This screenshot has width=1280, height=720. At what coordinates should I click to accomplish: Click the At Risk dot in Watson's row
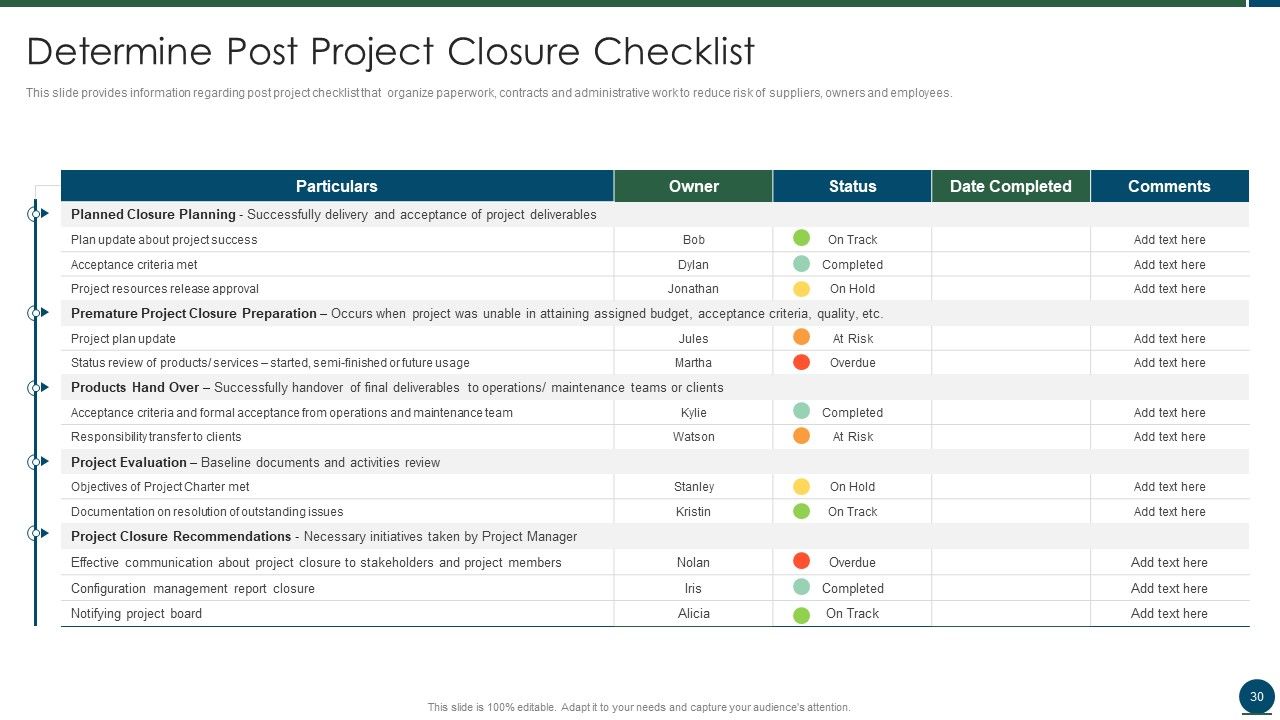801,436
